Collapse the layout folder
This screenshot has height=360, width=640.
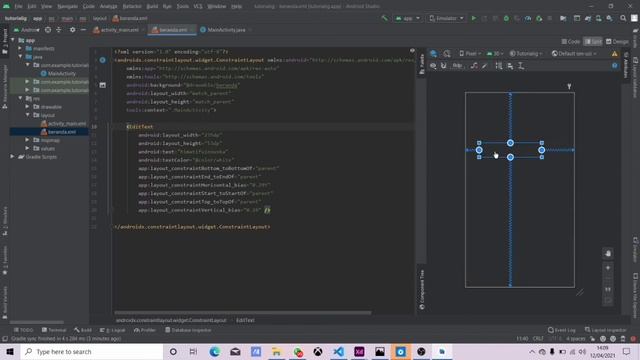[x=27, y=115]
